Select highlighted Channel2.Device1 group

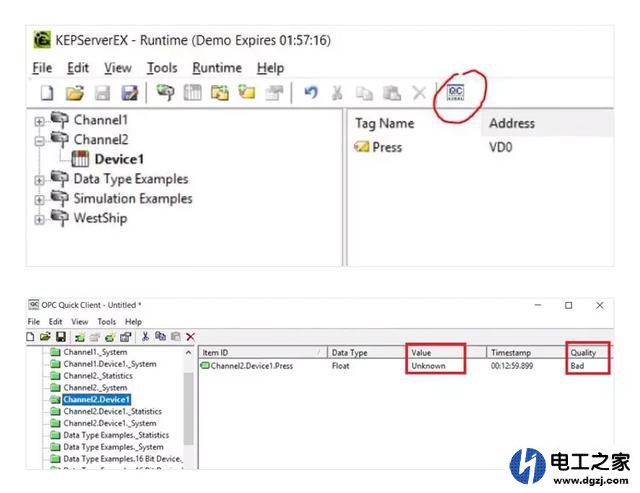tap(96, 399)
